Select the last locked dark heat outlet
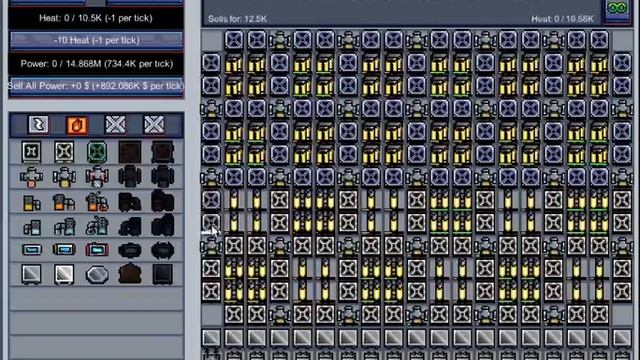Viewport: 640px width, 360px height. pos(162,226)
